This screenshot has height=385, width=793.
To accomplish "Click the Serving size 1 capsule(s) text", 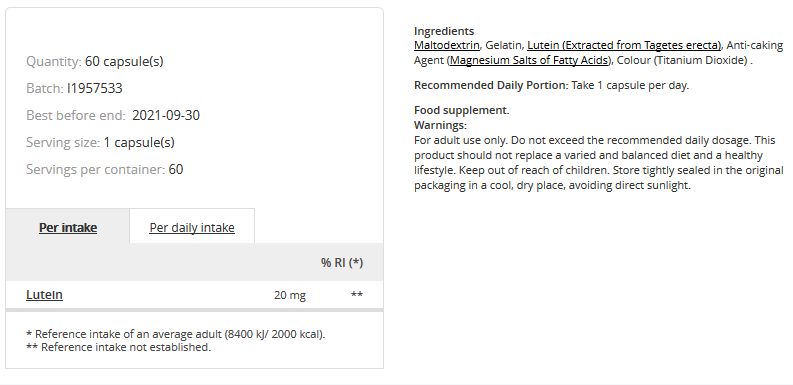I will click(x=100, y=142).
